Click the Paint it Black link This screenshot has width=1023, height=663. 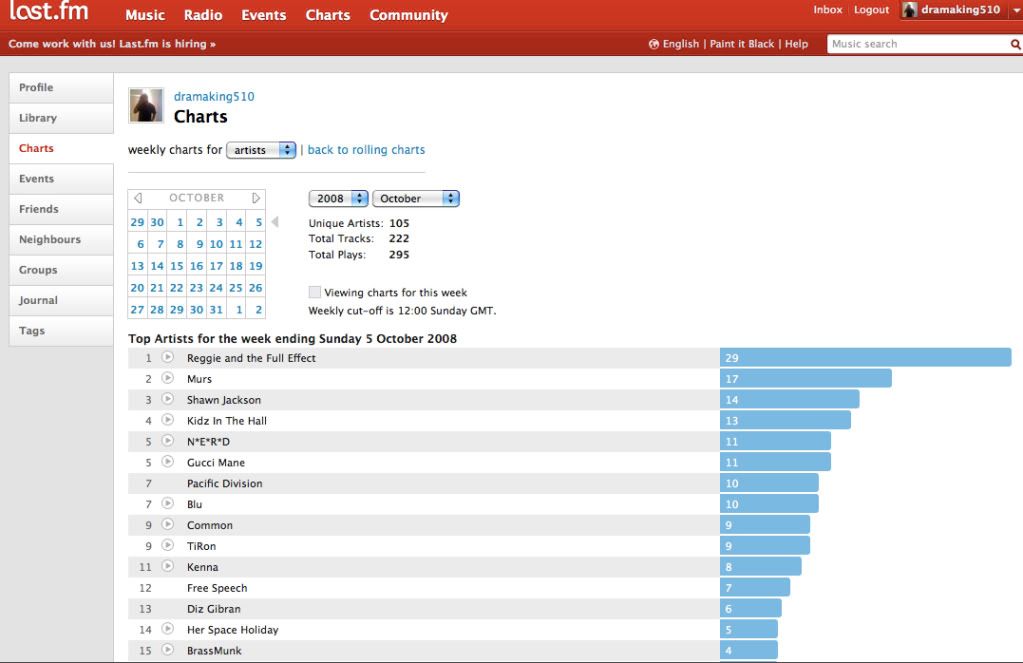coord(742,44)
